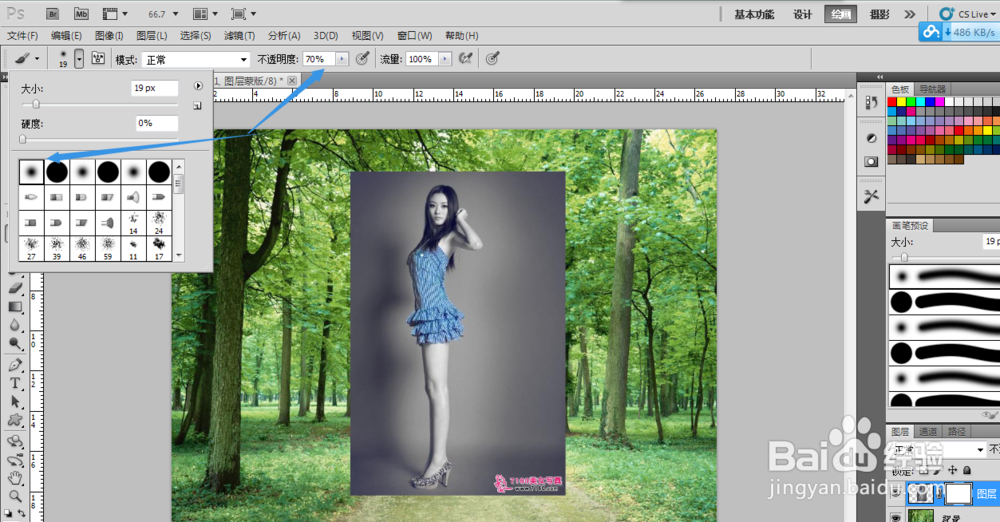
Task: Open the 图像(I) menu
Action: (109, 36)
